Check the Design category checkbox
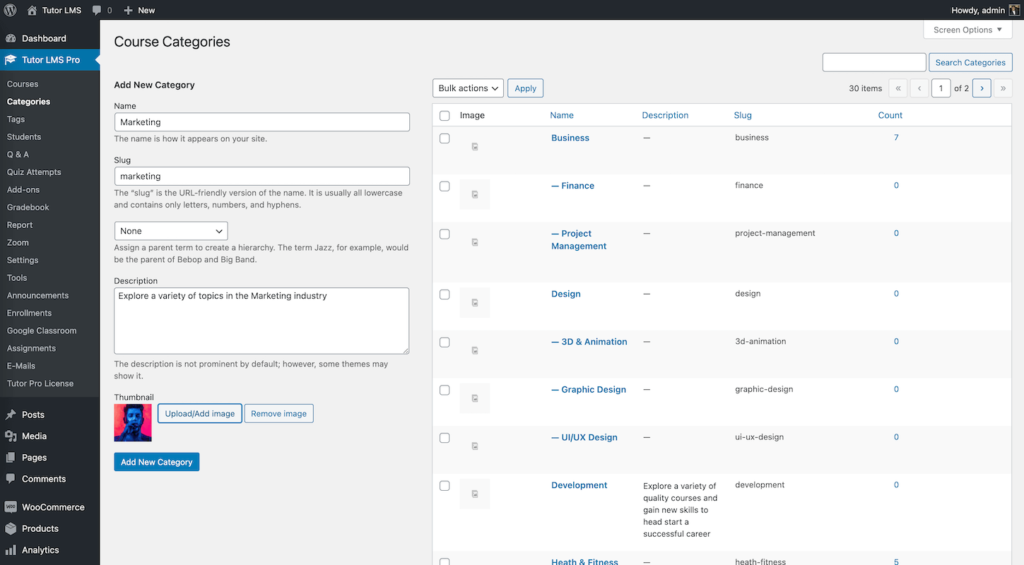This screenshot has width=1024, height=565. [445, 295]
